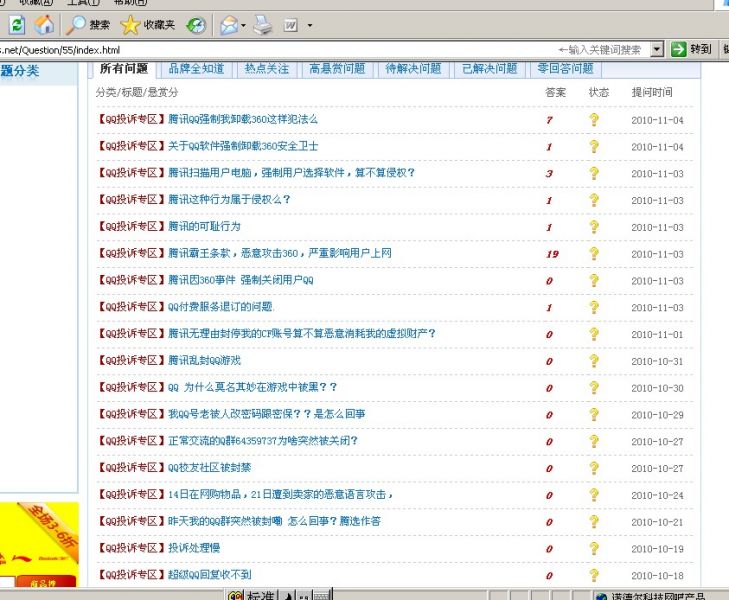Click status icon in 腾讯霸王条款 row
The height and width of the screenshot is (600, 729).
(x=594, y=254)
